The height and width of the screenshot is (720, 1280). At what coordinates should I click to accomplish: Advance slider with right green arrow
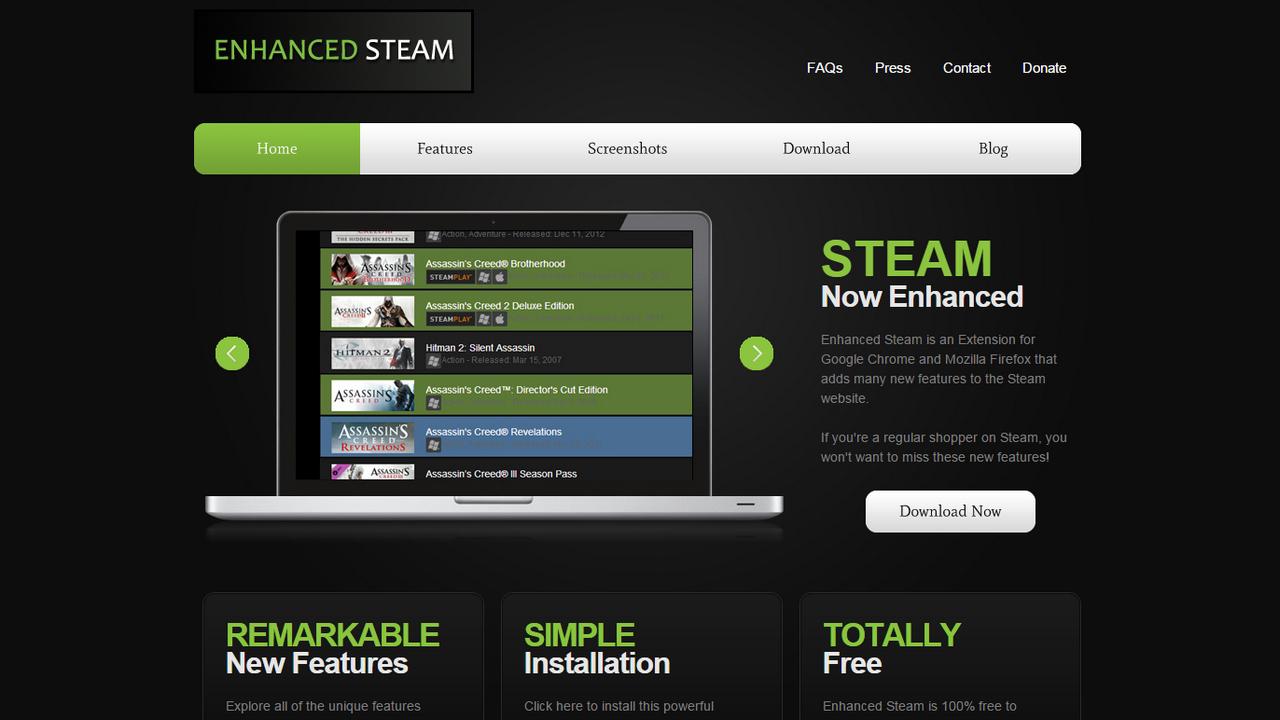pos(756,353)
